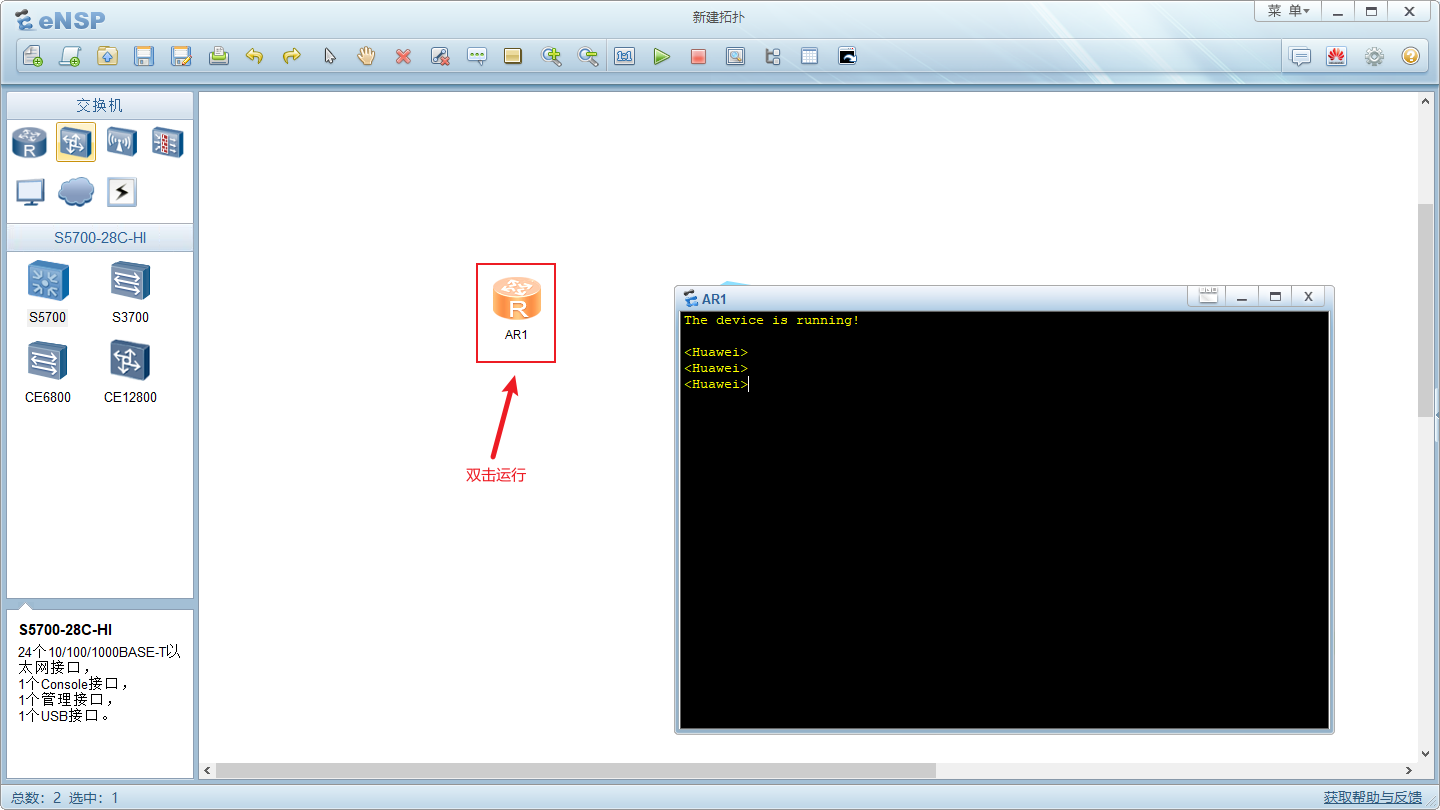
Task: Click the AR1 window's tab-dock icon
Action: point(1208,296)
